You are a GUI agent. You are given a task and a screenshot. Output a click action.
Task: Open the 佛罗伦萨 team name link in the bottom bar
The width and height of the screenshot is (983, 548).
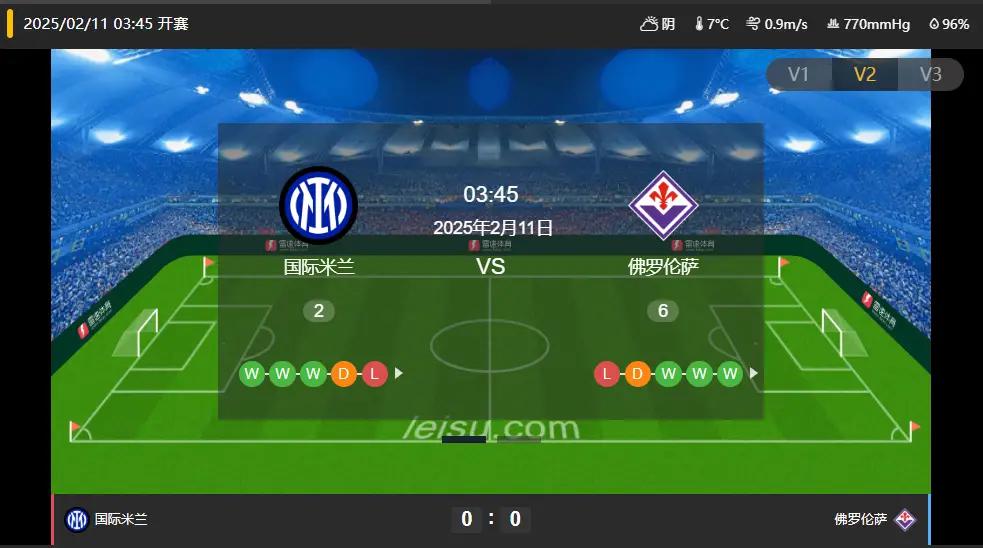point(861,519)
